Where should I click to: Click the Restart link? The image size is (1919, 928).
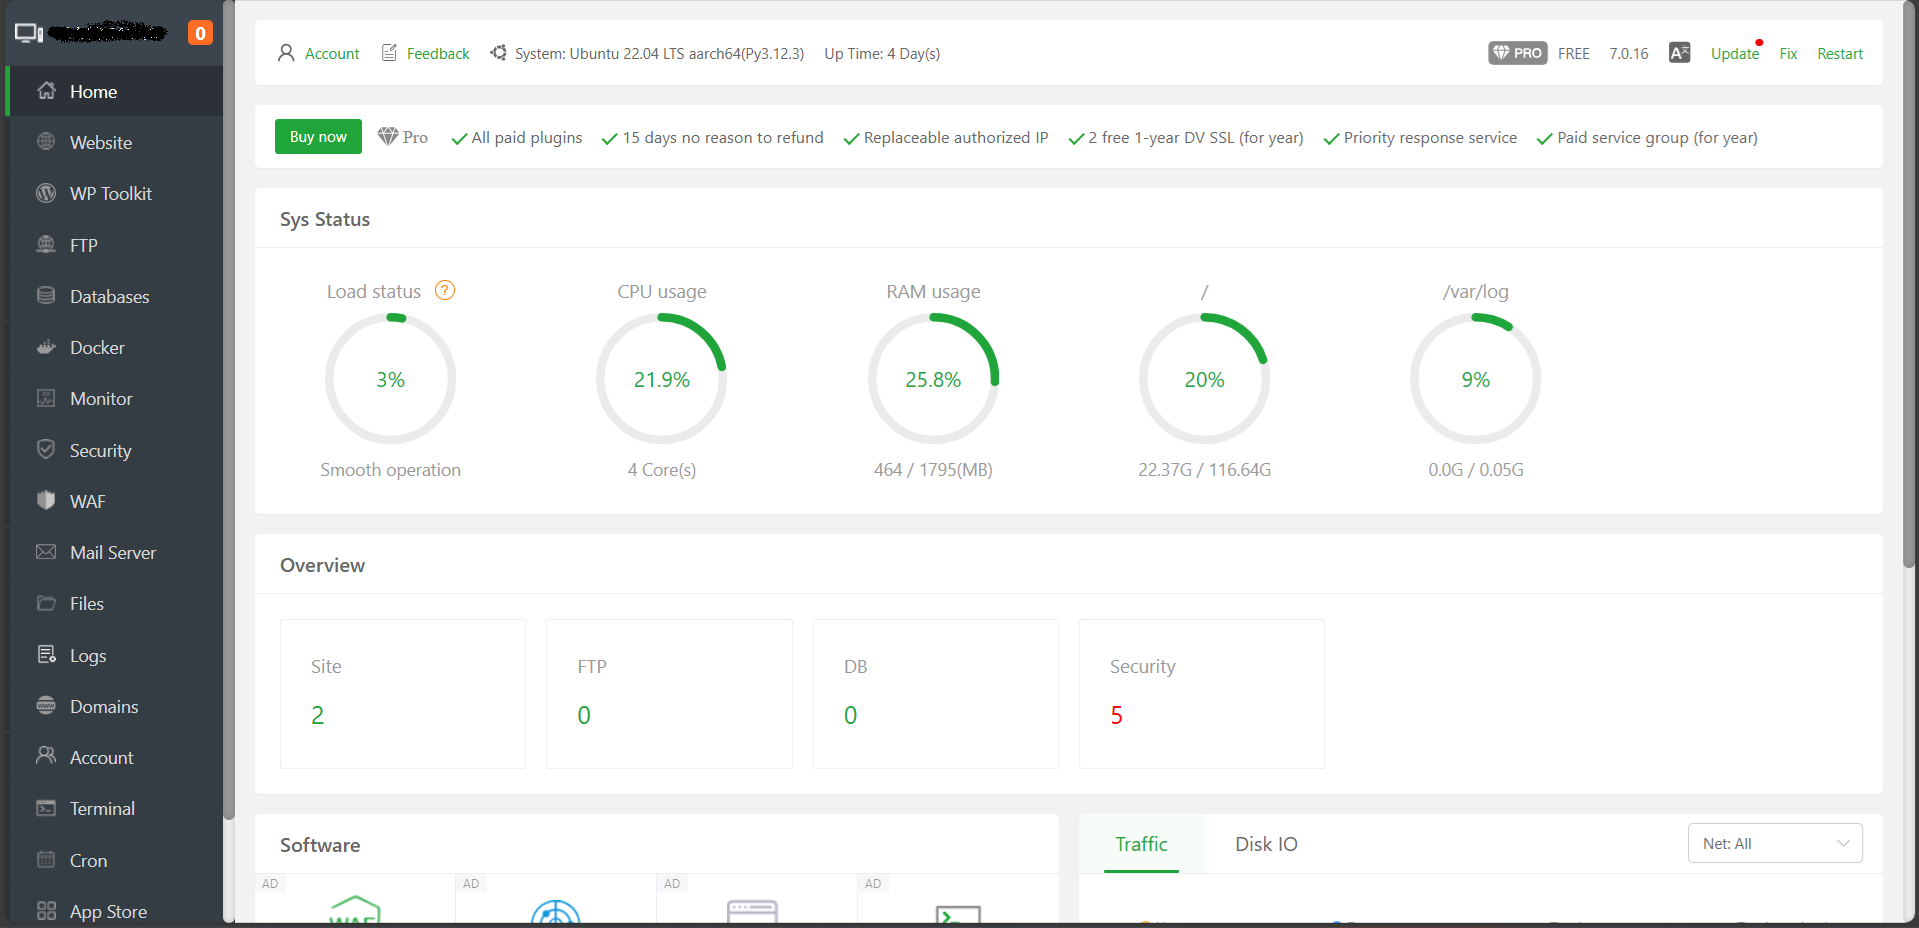[1839, 54]
